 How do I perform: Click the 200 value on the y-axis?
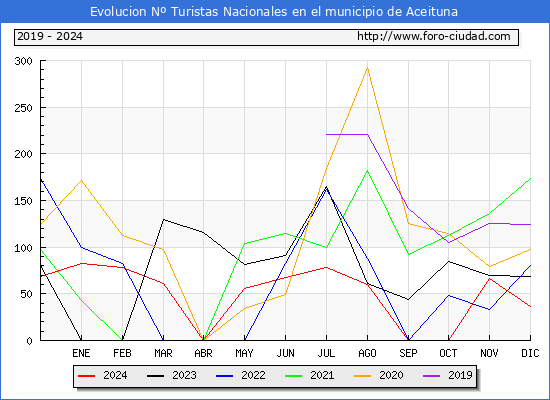24,154
